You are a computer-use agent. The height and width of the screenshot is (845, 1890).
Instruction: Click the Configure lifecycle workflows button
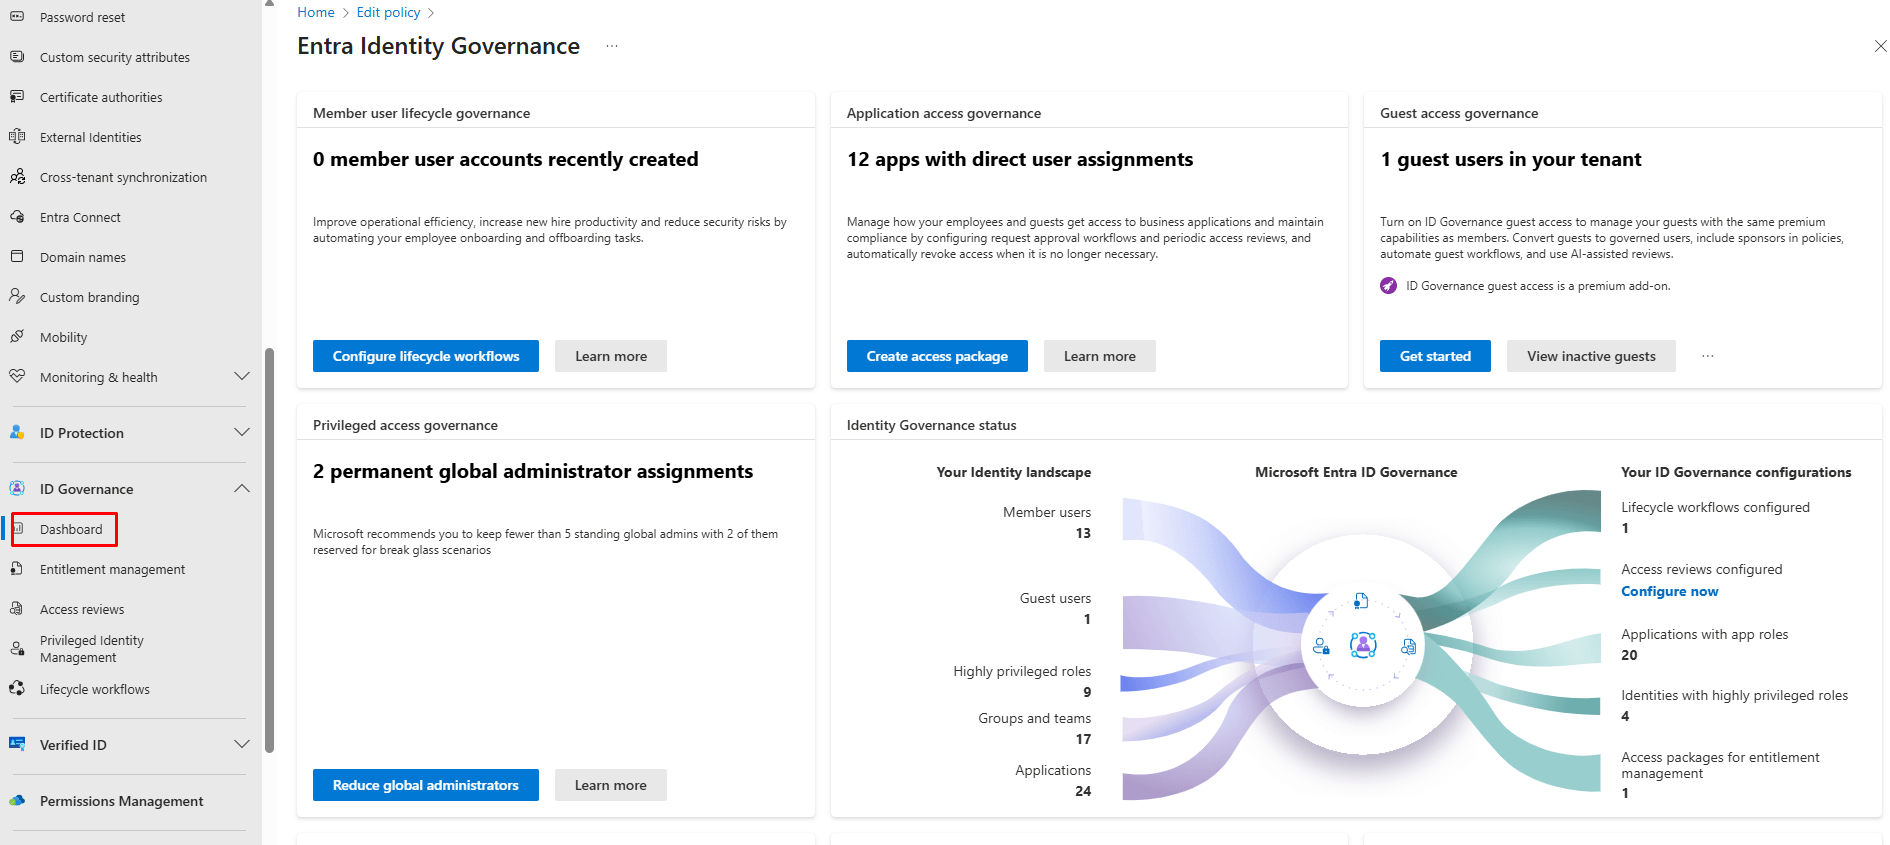pyautogui.click(x=426, y=356)
